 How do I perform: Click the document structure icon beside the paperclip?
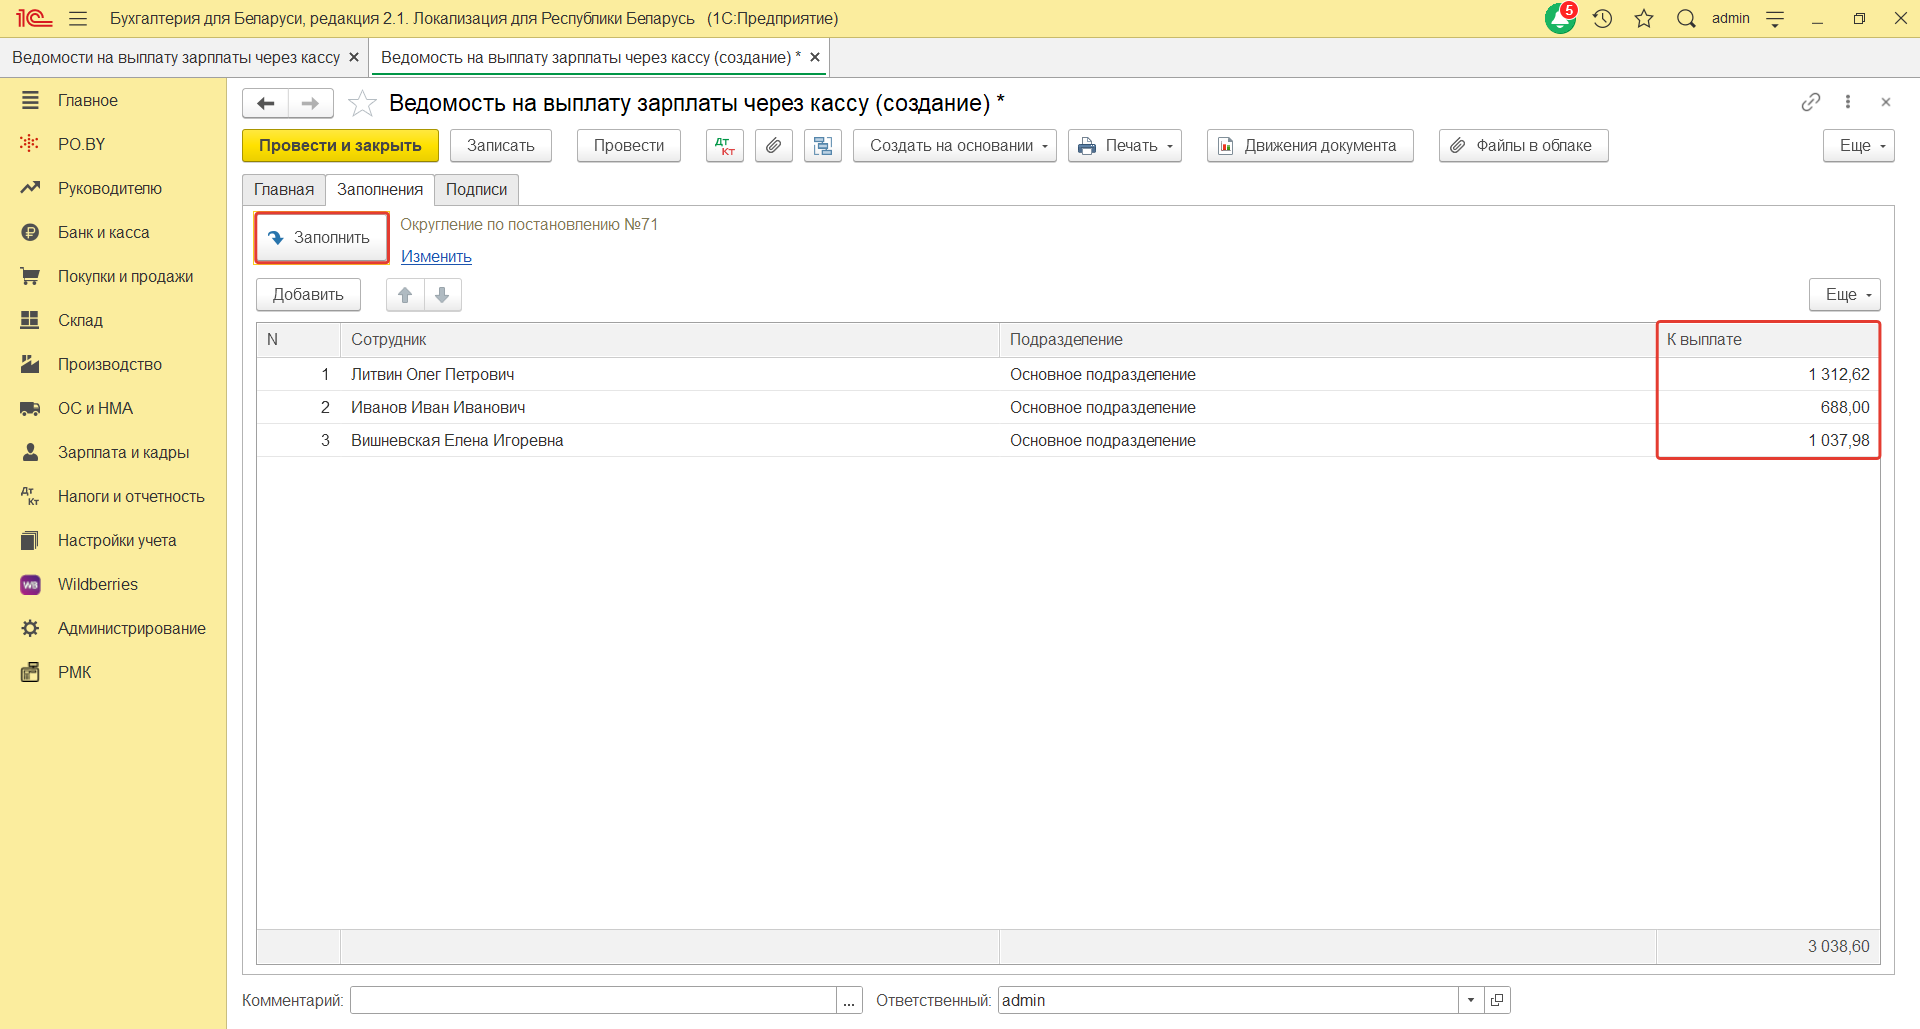pyautogui.click(x=822, y=146)
